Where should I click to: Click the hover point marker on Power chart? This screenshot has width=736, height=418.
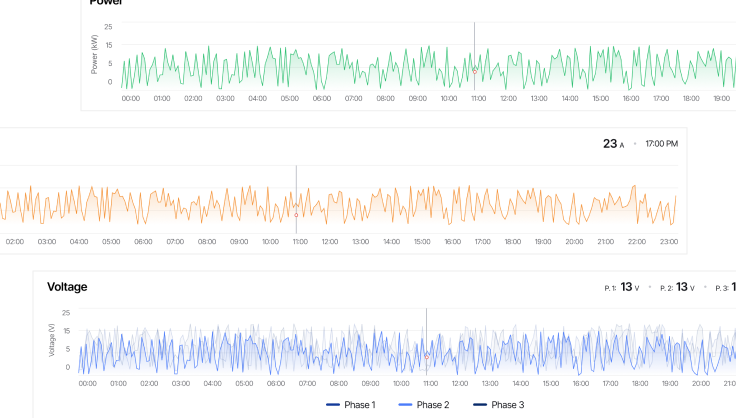[x=475, y=68]
